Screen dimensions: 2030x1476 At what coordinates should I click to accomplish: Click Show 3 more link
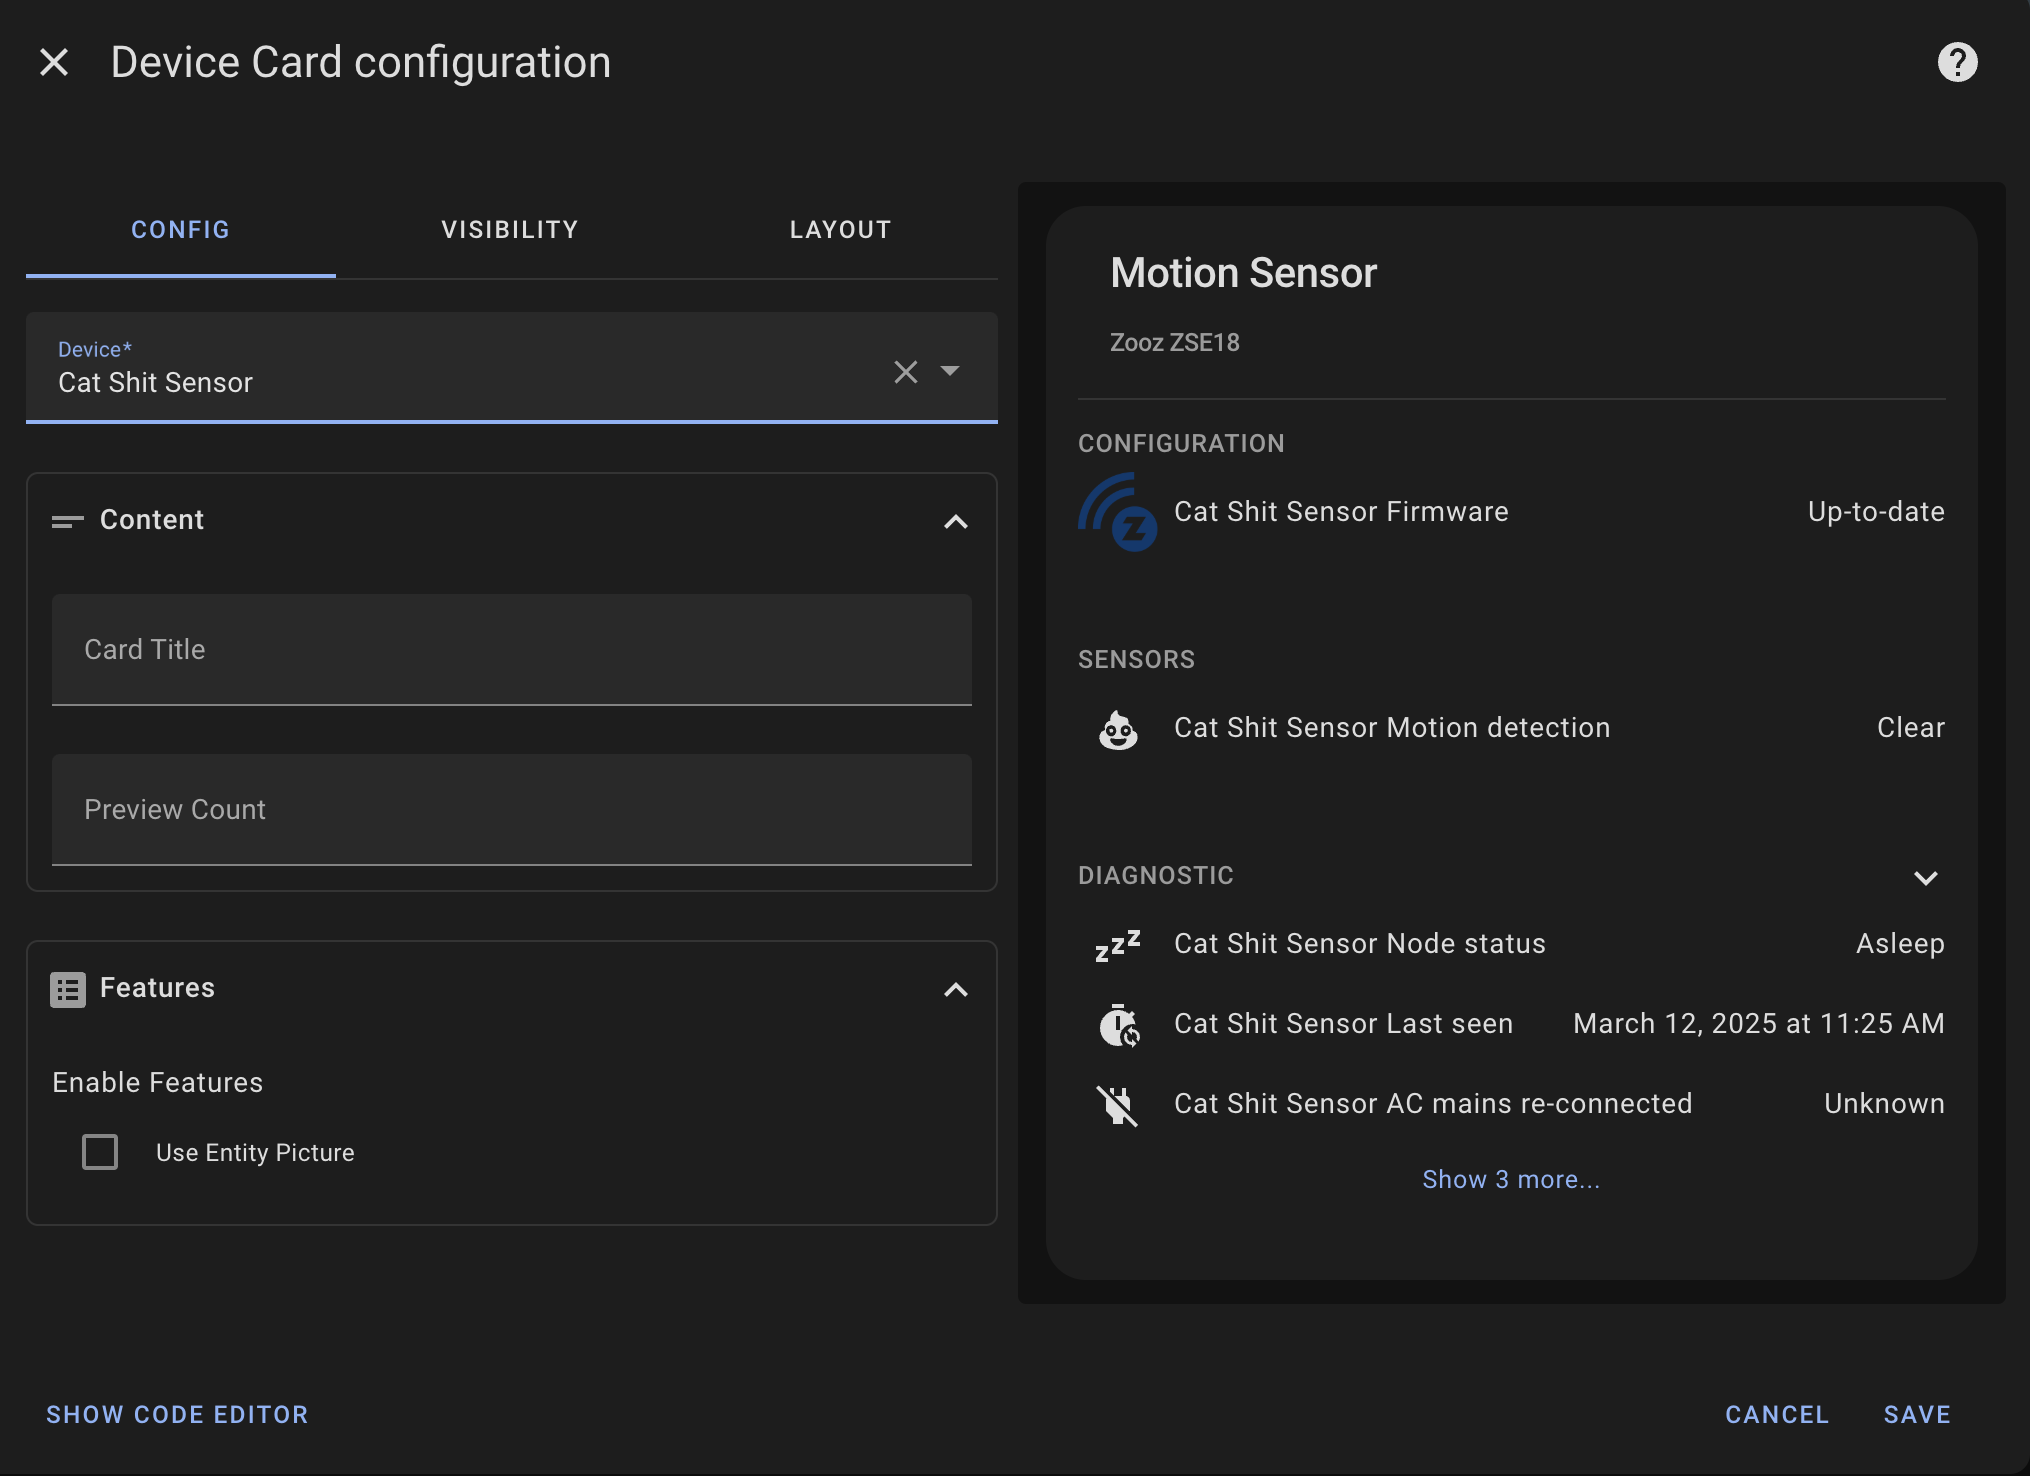coord(1510,1180)
